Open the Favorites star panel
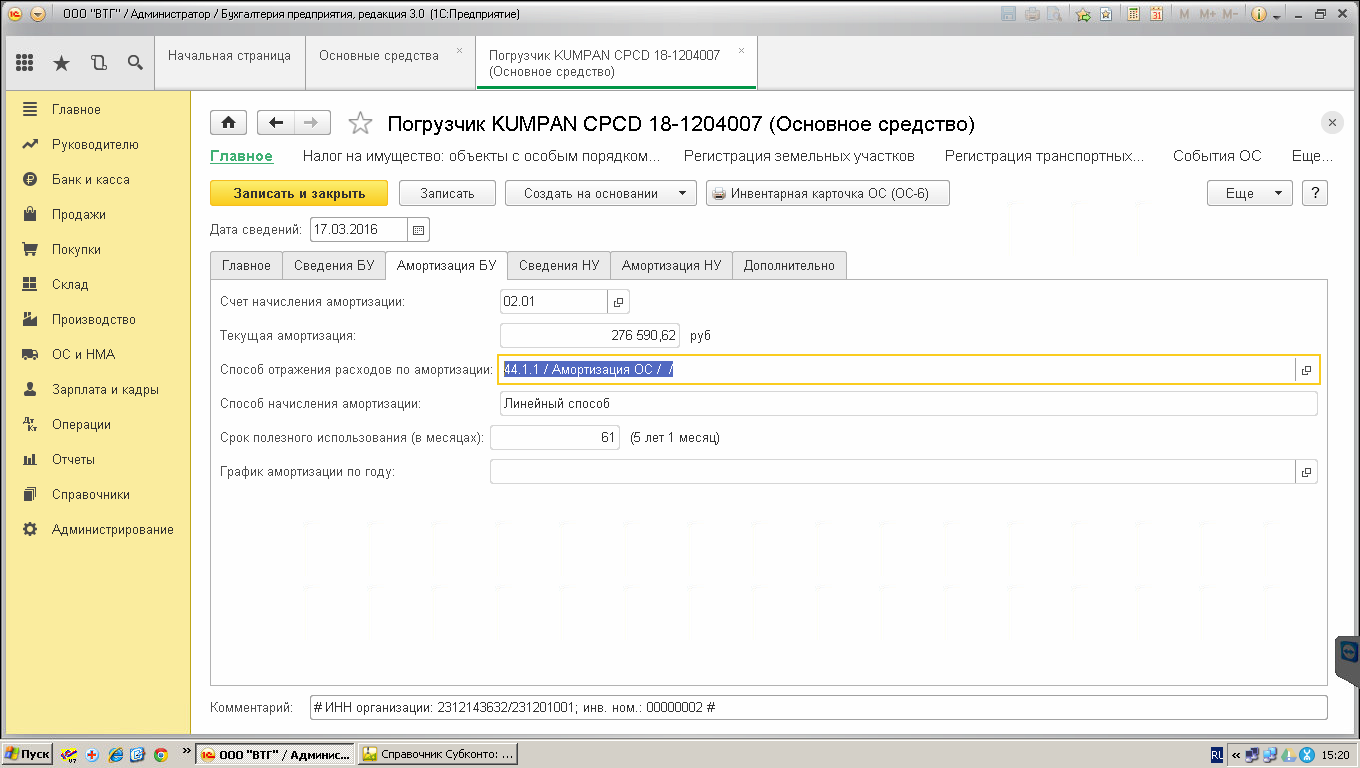Viewport: 1360px width, 768px height. click(x=61, y=63)
